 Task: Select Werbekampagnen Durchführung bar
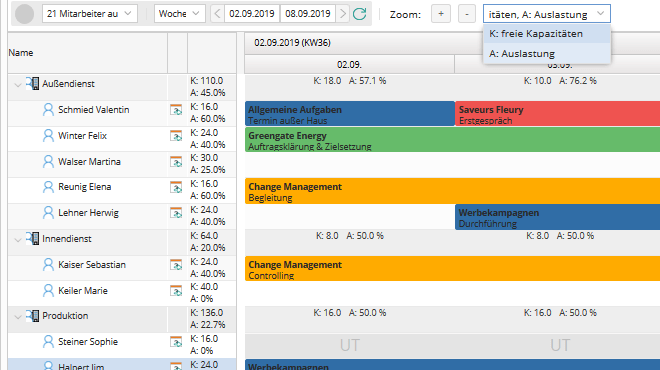(x=557, y=217)
